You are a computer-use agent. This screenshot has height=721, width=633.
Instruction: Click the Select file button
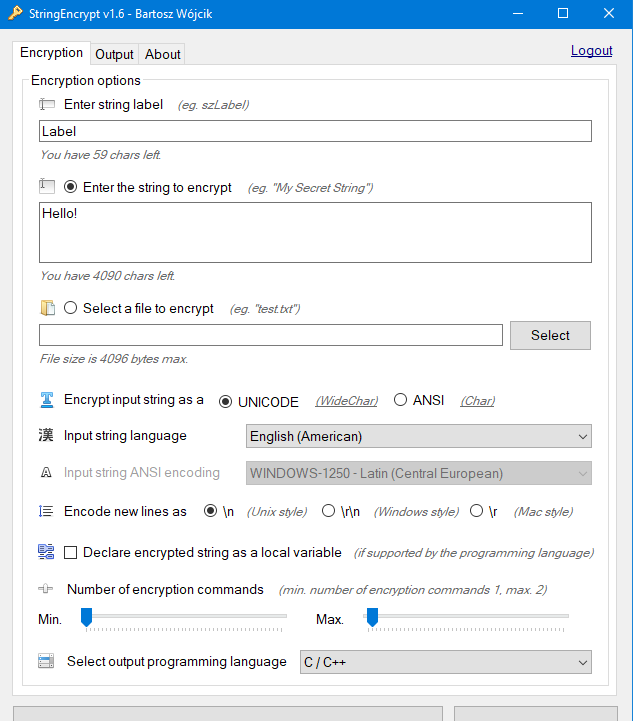550,335
